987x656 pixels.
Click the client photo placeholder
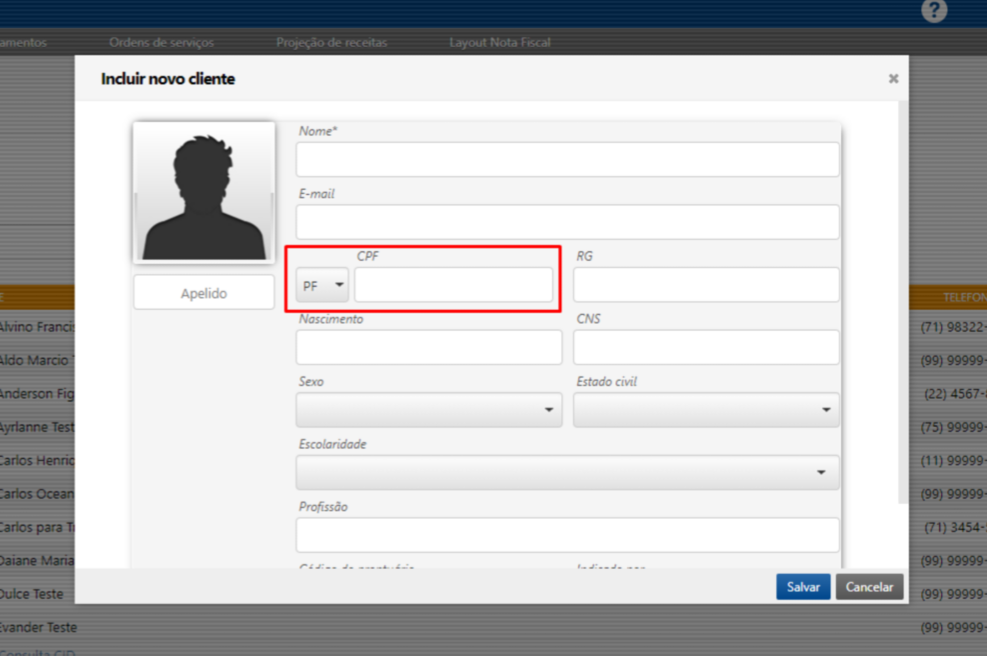(204, 191)
